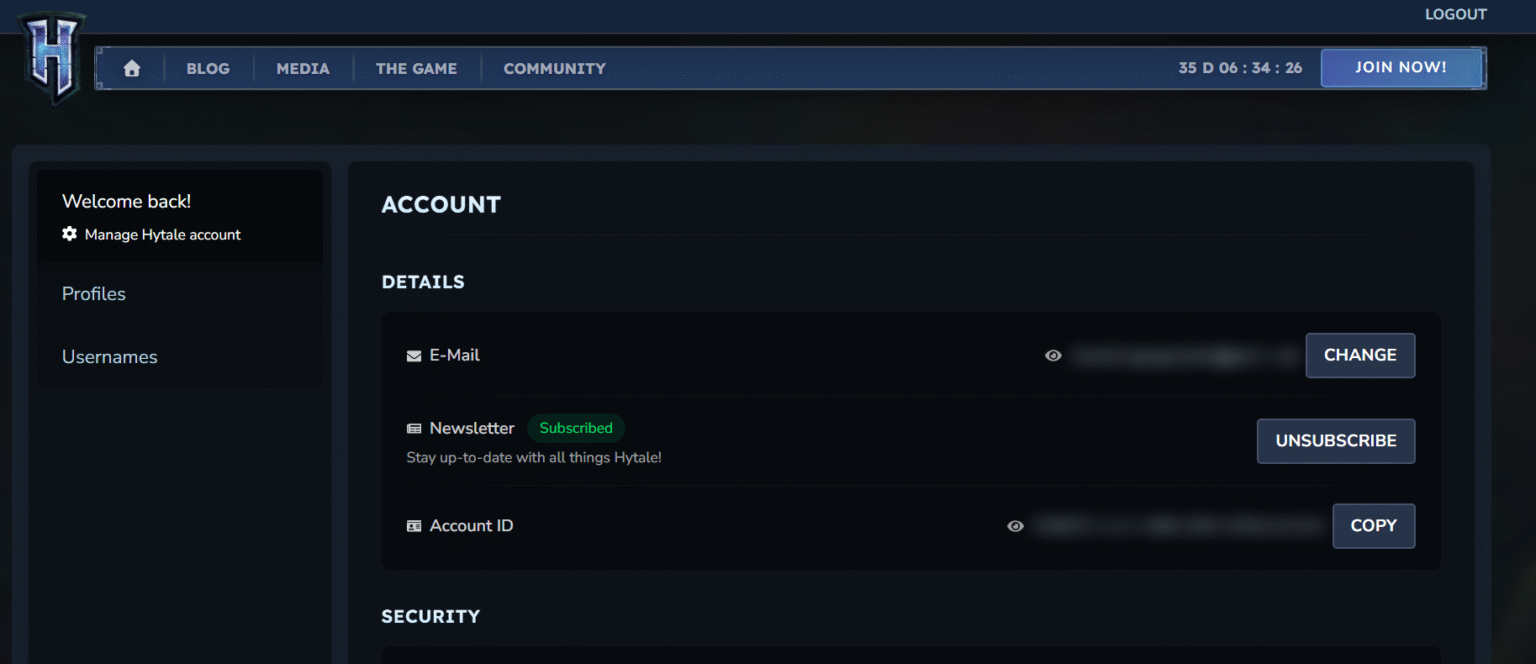Screen dimensions: 1536x664
Task: Click the green Subscribed badge
Action: click(x=576, y=428)
